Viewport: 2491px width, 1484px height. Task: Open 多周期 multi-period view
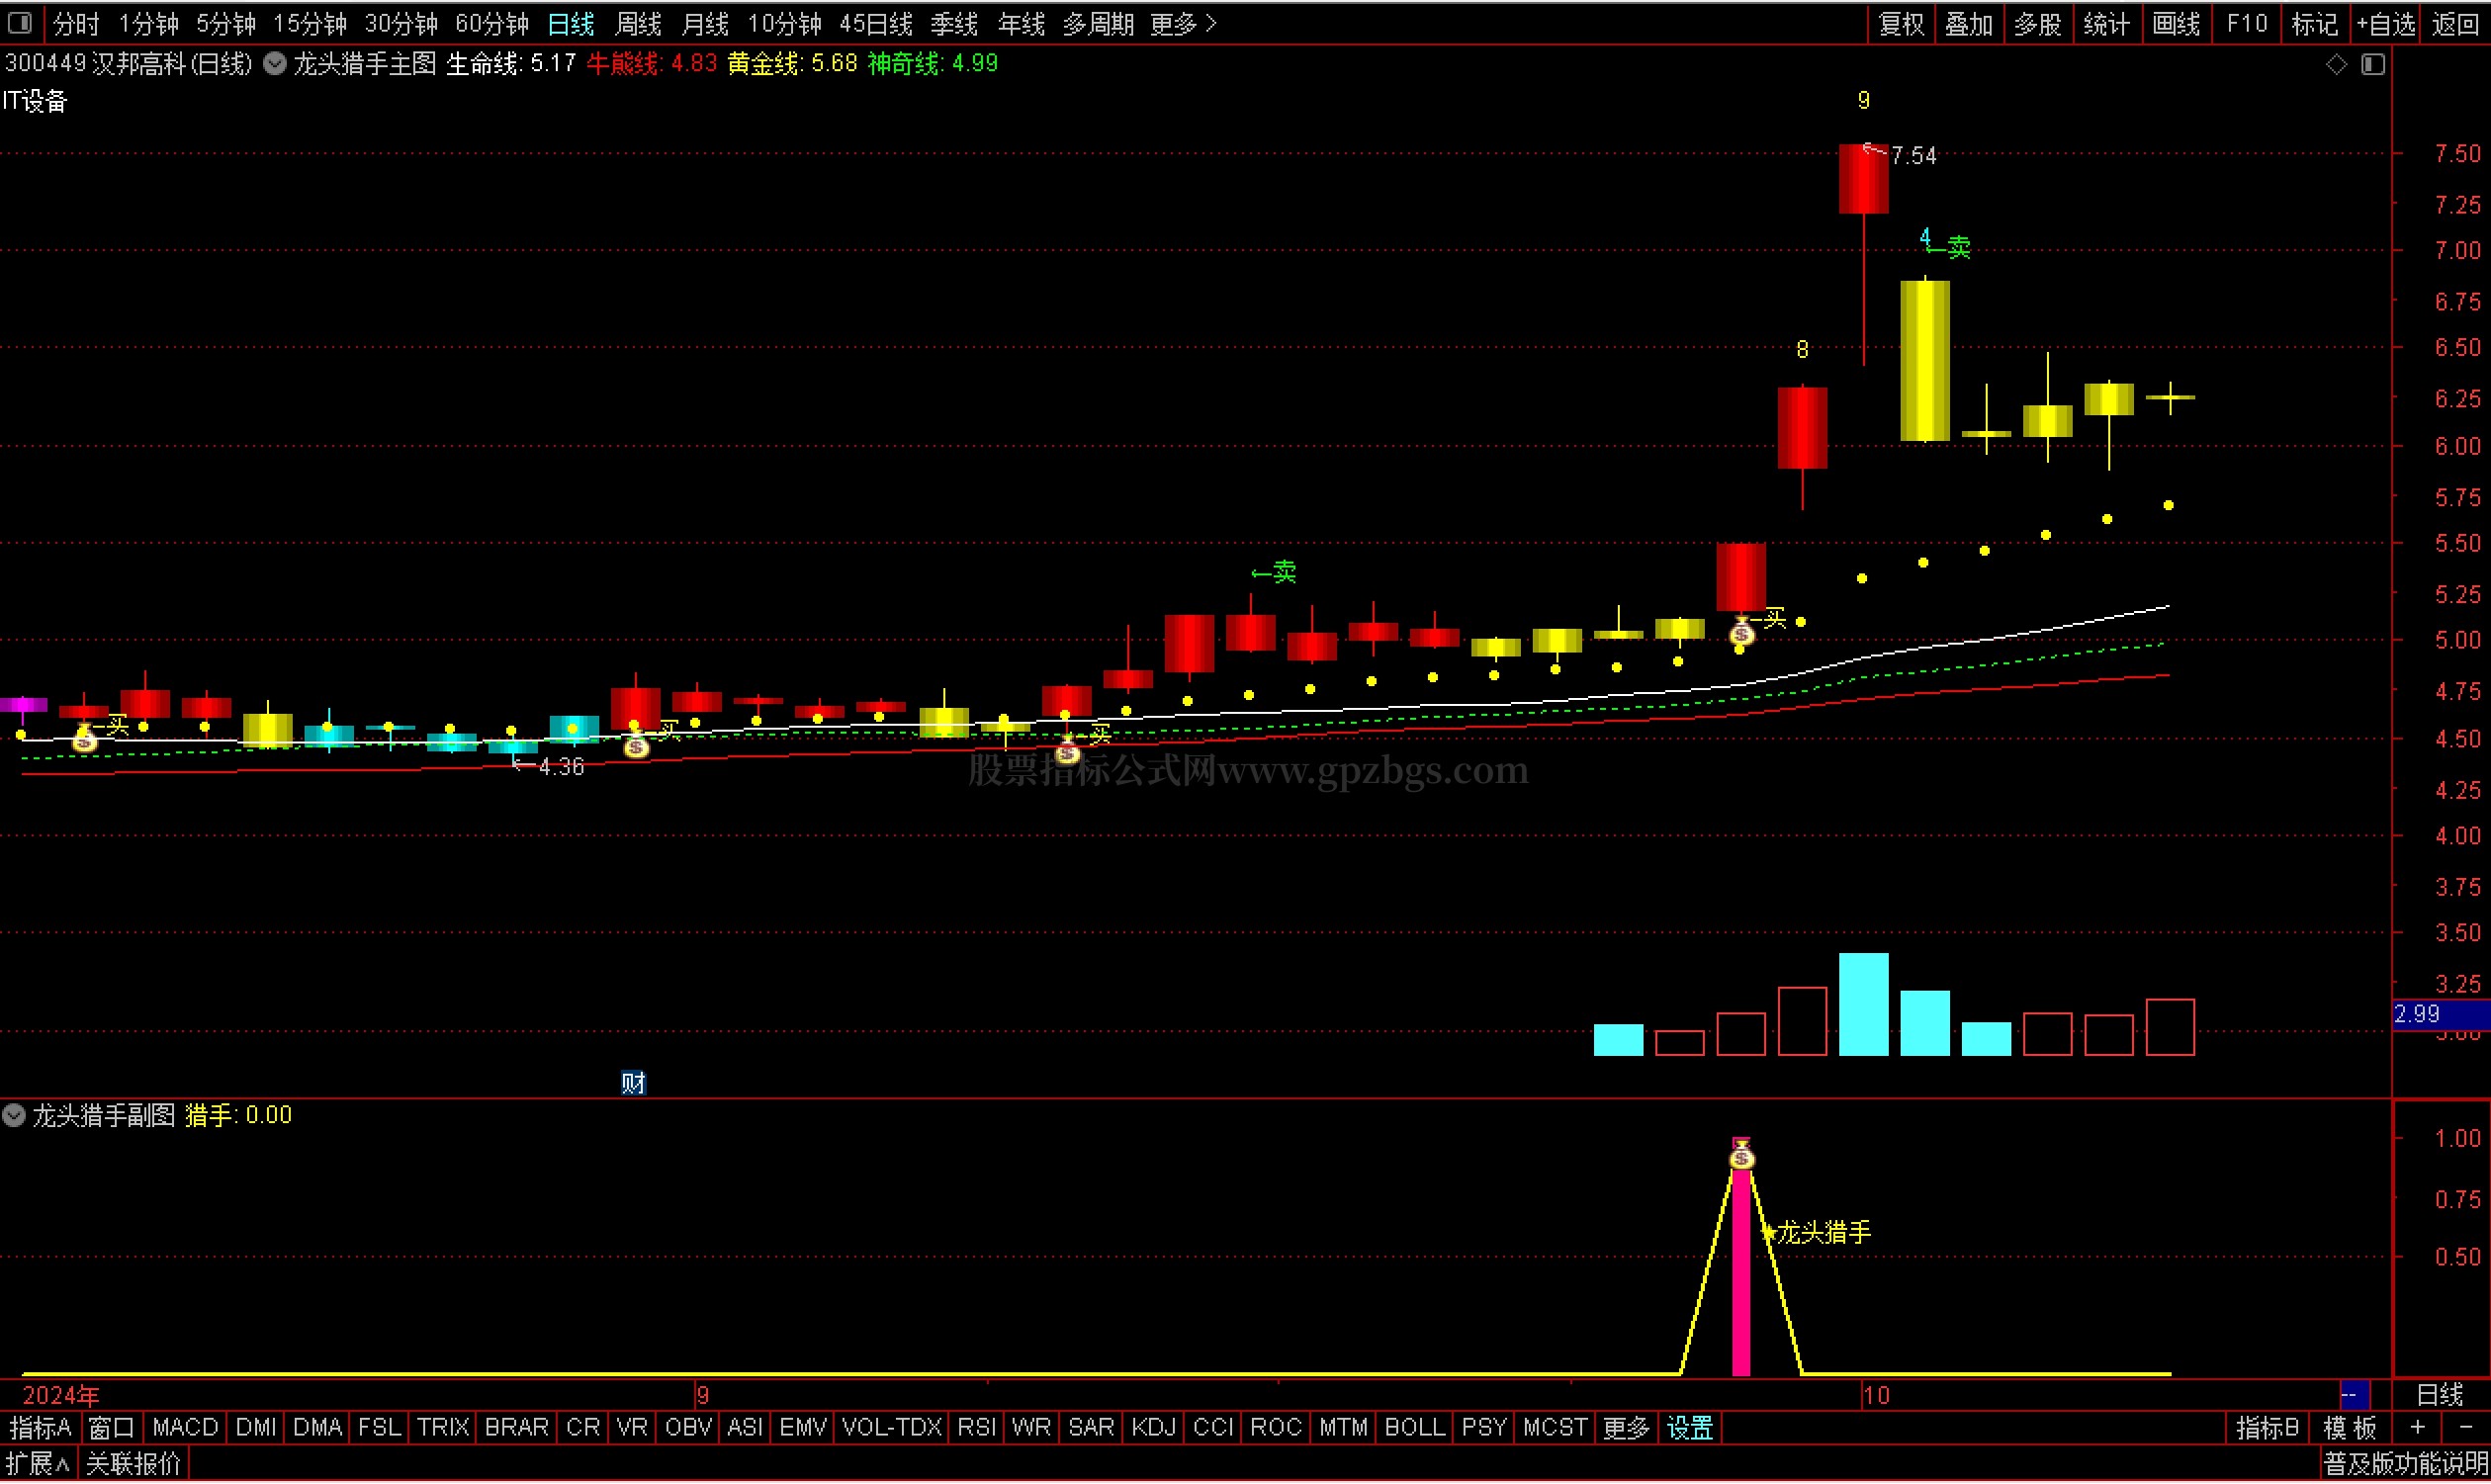click(x=1098, y=23)
